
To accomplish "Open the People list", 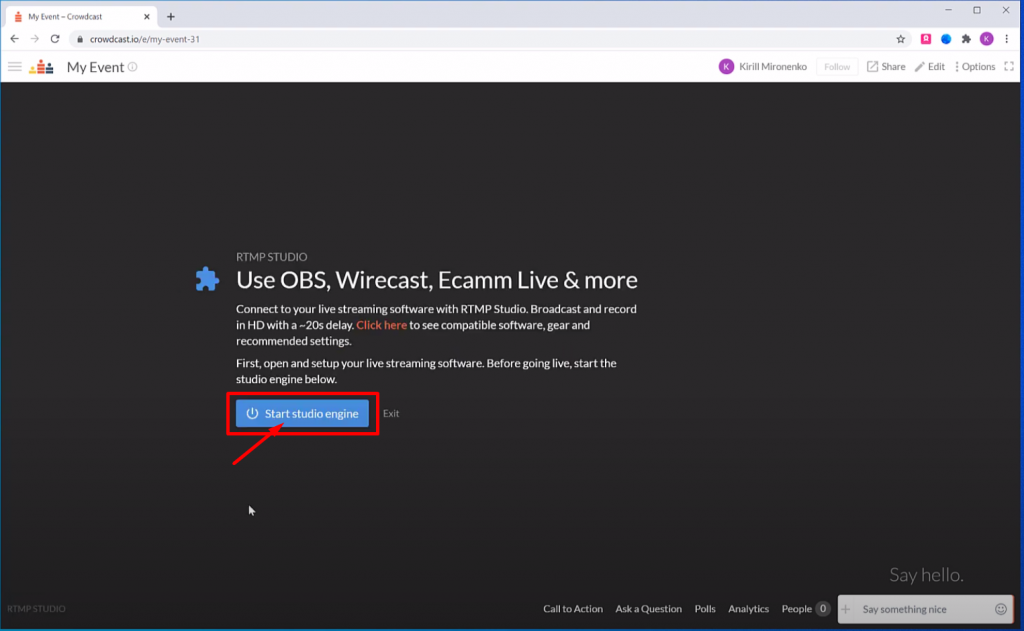I will (x=805, y=609).
